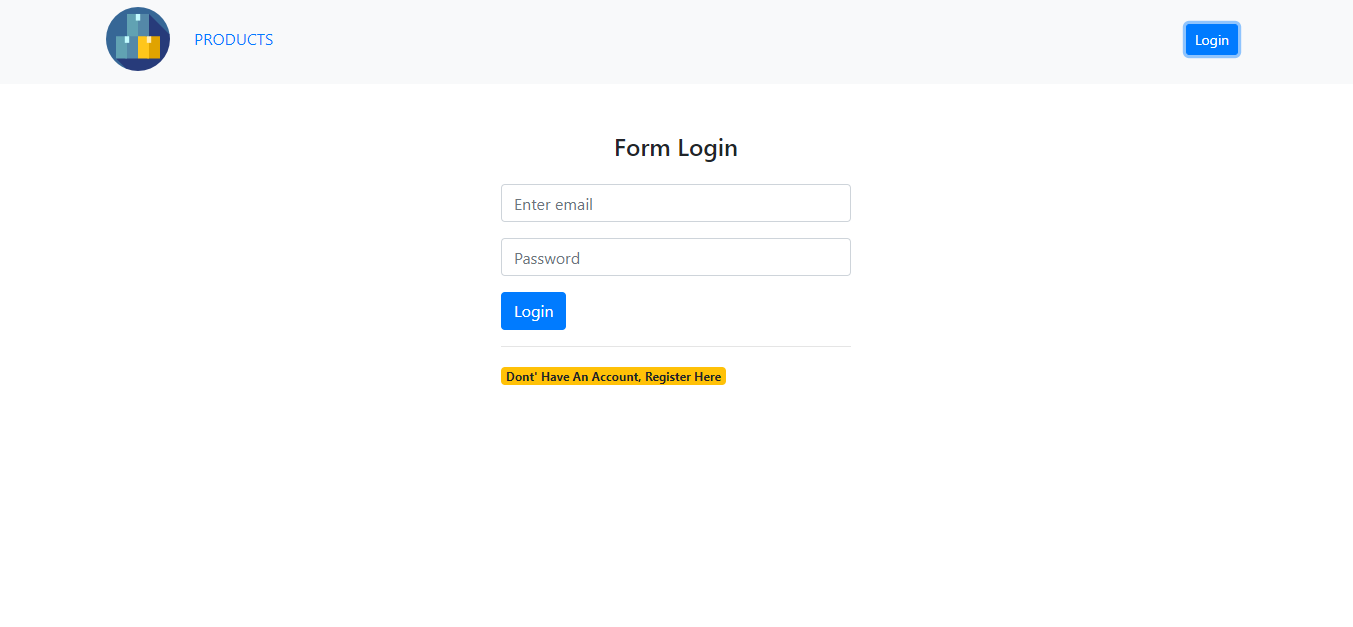
Task: Click the divider line above Register Here
Action: pos(675,346)
